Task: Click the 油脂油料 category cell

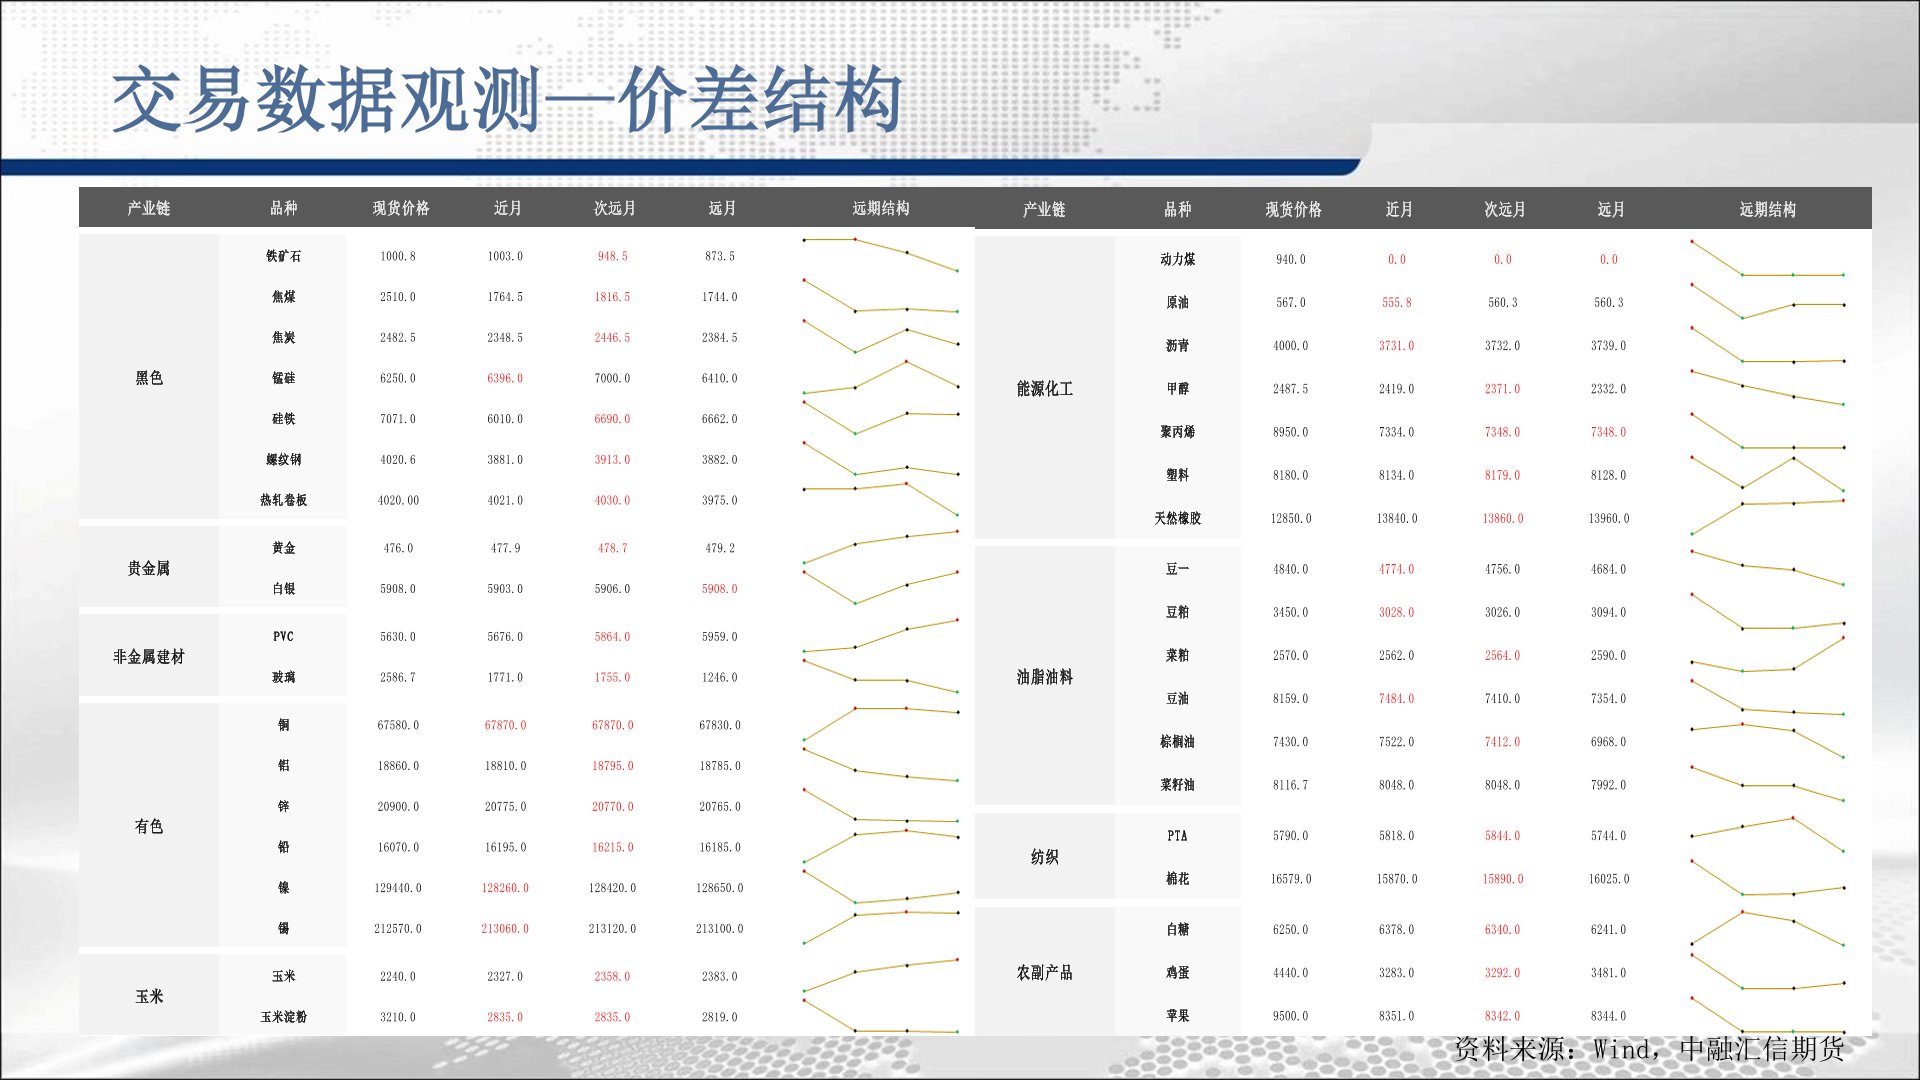Action: tap(1044, 677)
